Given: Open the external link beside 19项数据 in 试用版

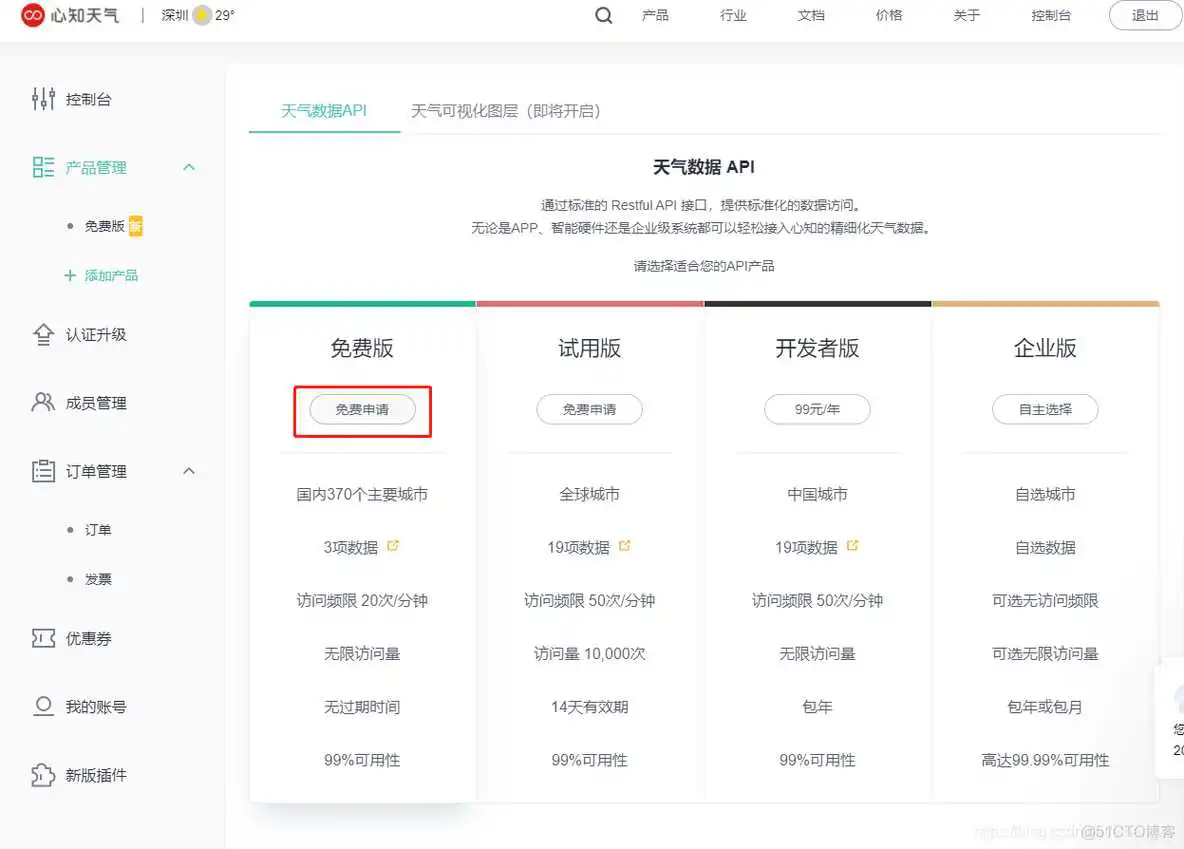Looking at the screenshot, I should [x=625, y=546].
